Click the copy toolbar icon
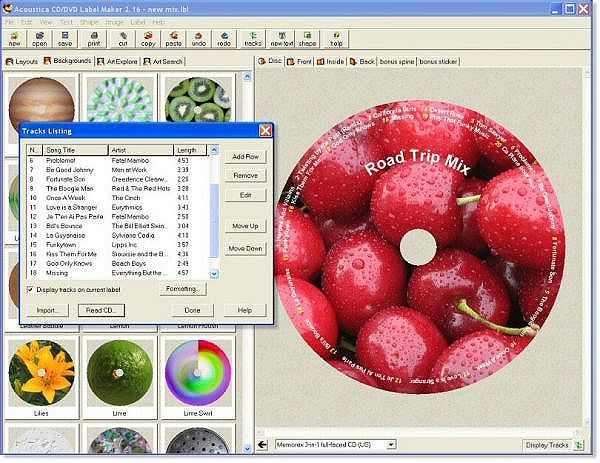 tap(148, 39)
